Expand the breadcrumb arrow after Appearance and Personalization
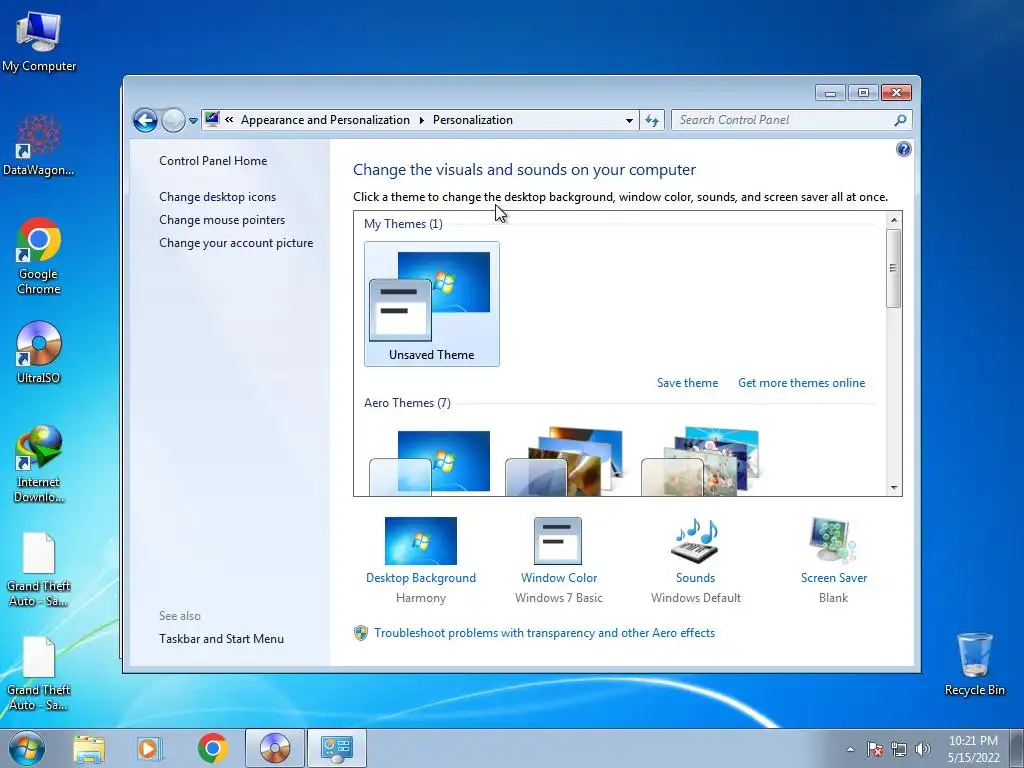The image size is (1024, 768). point(421,120)
